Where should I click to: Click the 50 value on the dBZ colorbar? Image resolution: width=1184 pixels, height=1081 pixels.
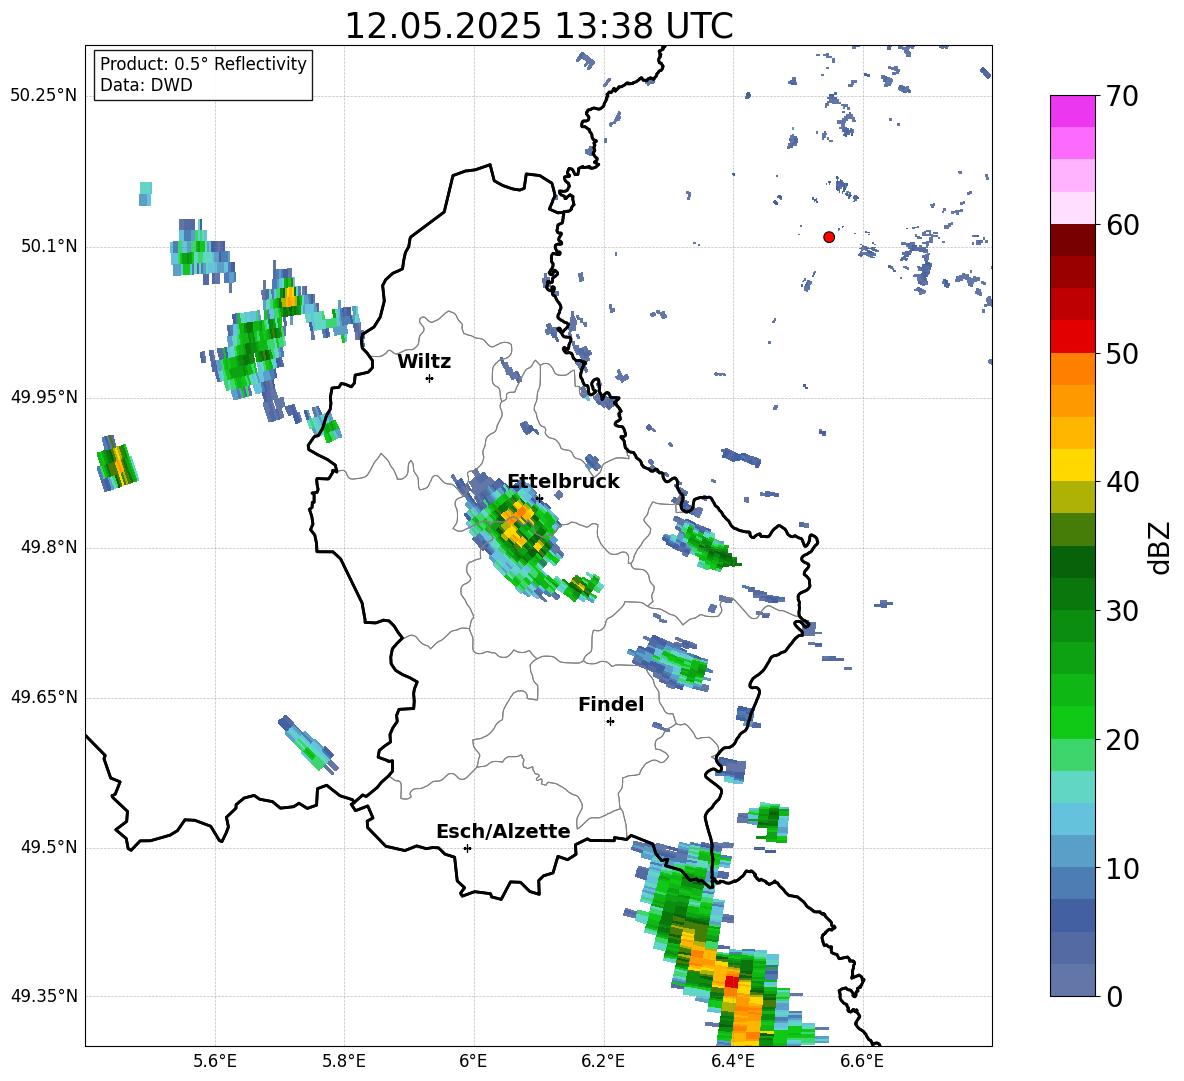[1122, 354]
